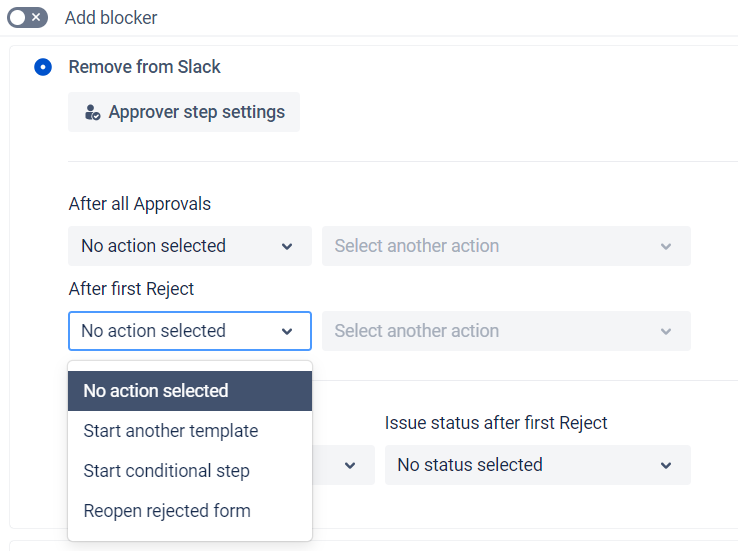This screenshot has width=738, height=551.
Task: Open Approver step settings
Action: [x=184, y=112]
